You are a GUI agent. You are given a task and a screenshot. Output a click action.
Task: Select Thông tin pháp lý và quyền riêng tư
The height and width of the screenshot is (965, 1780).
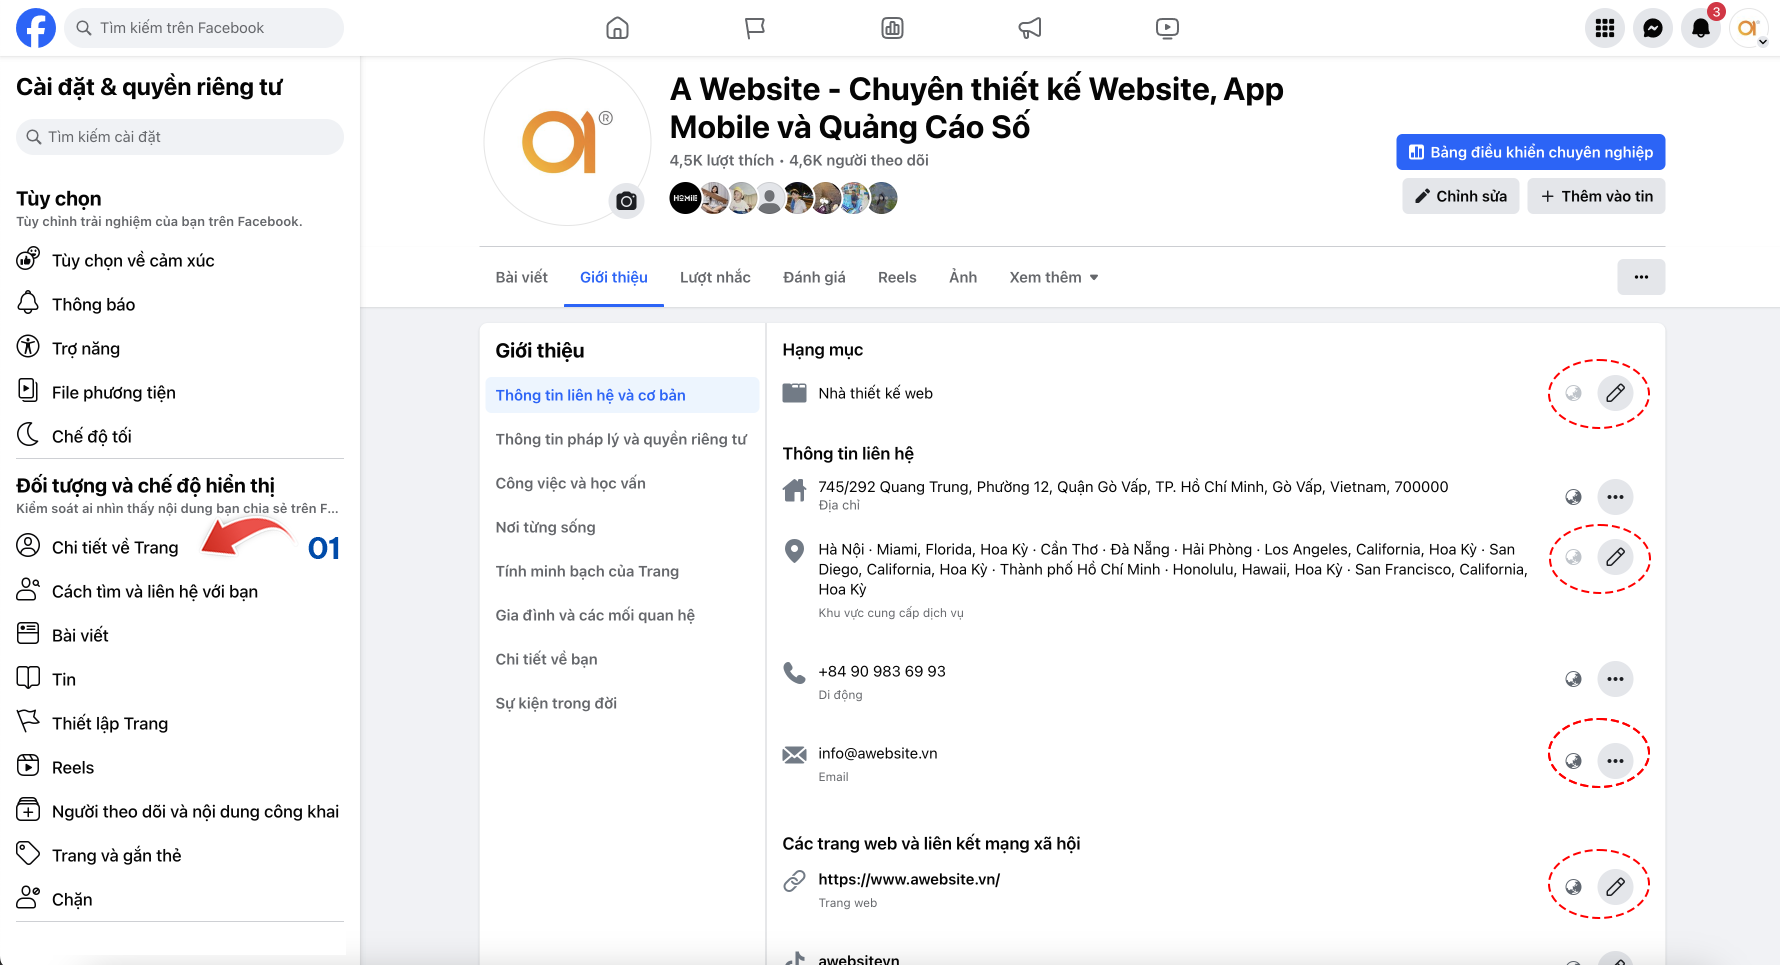coord(622,439)
